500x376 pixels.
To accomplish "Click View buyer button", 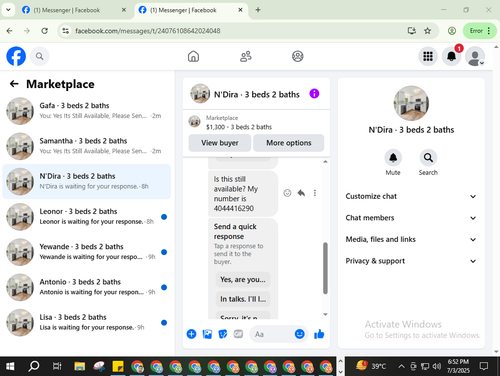I will click(220, 143).
